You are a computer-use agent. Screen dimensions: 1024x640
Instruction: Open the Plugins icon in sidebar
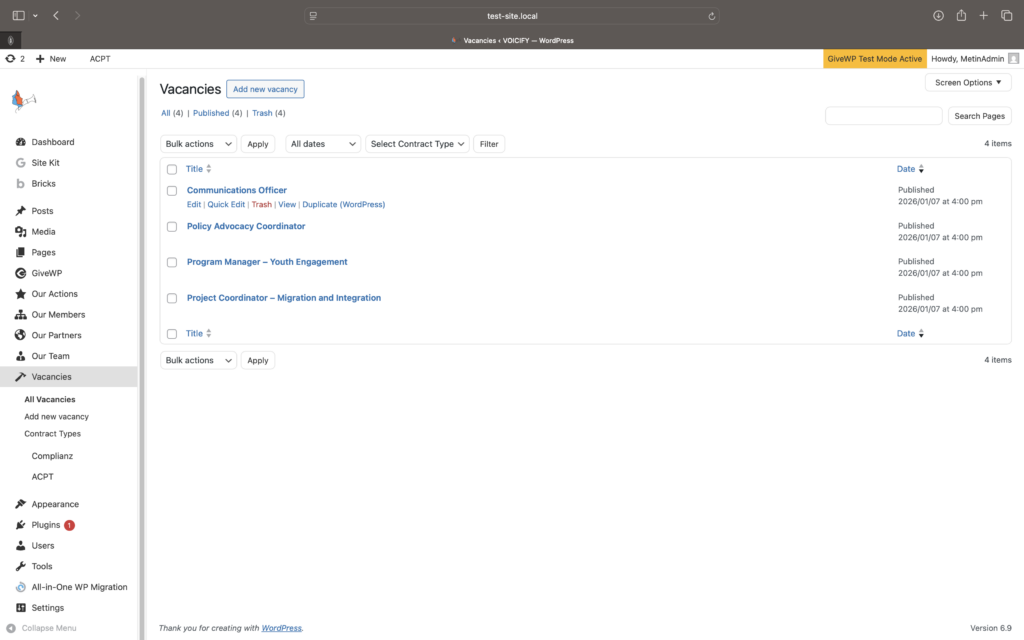pos(21,525)
